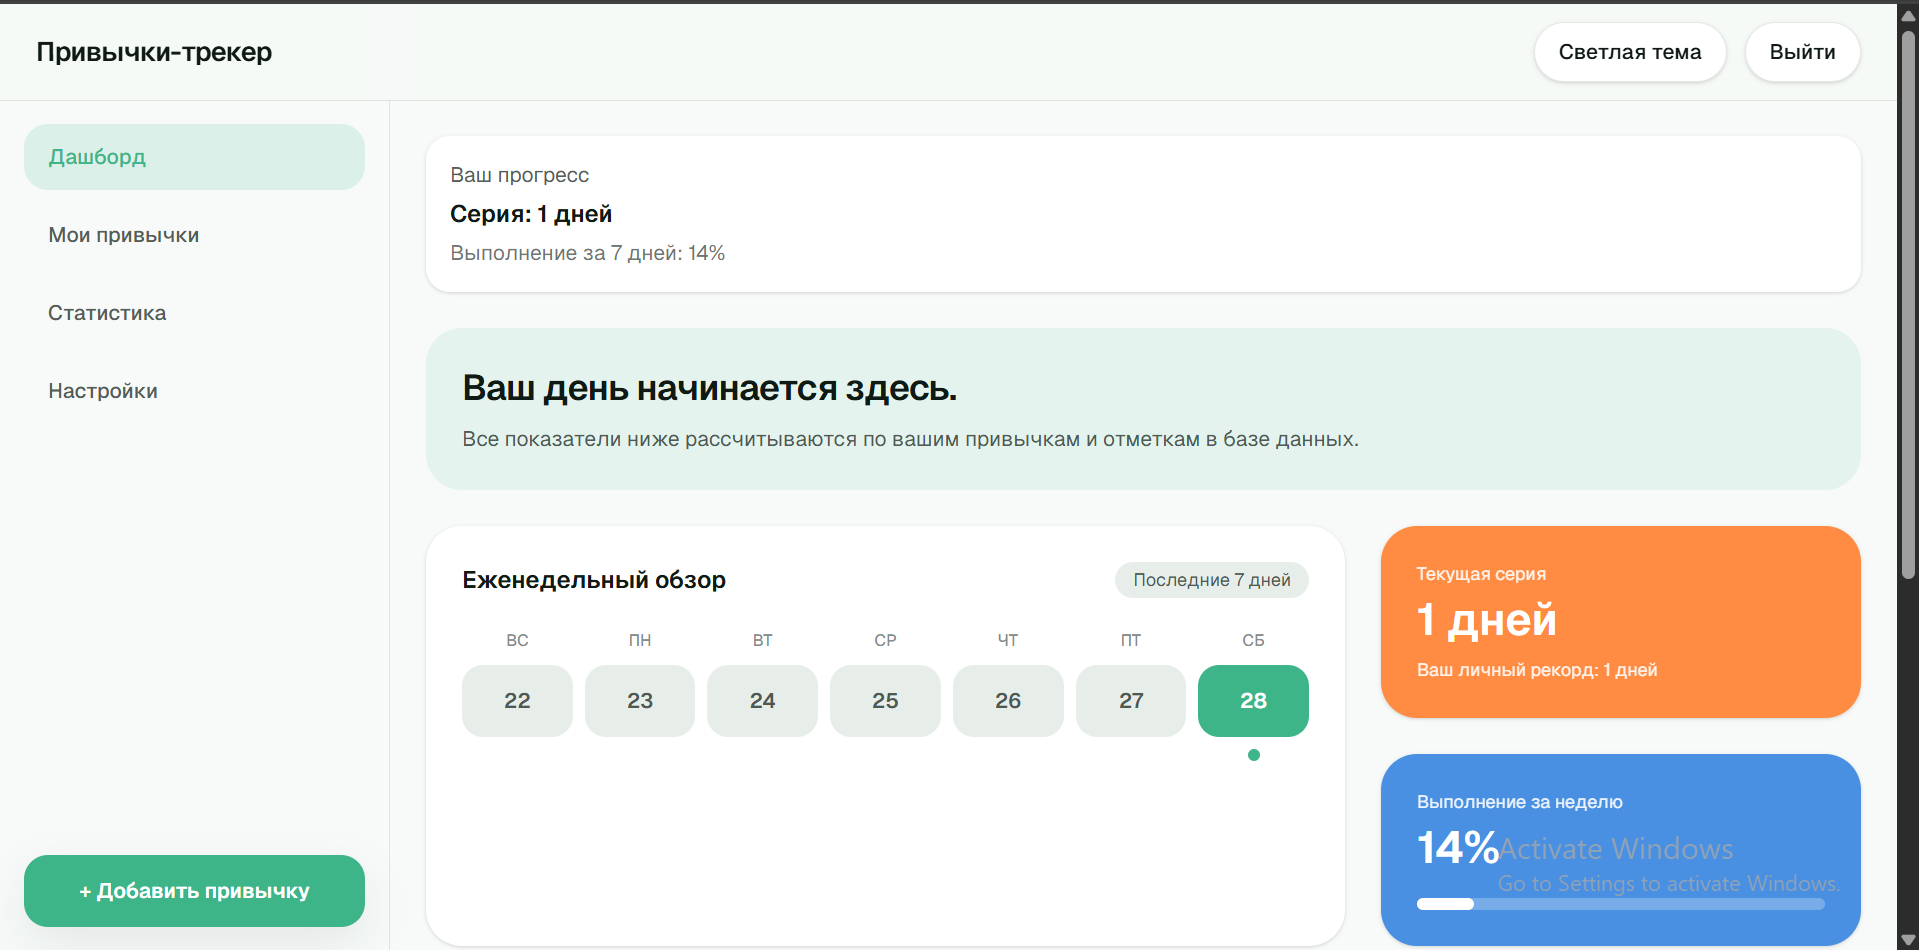Image resolution: width=1919 pixels, height=950 pixels.
Task: Click the day 27 tile
Action: pyautogui.click(x=1131, y=701)
